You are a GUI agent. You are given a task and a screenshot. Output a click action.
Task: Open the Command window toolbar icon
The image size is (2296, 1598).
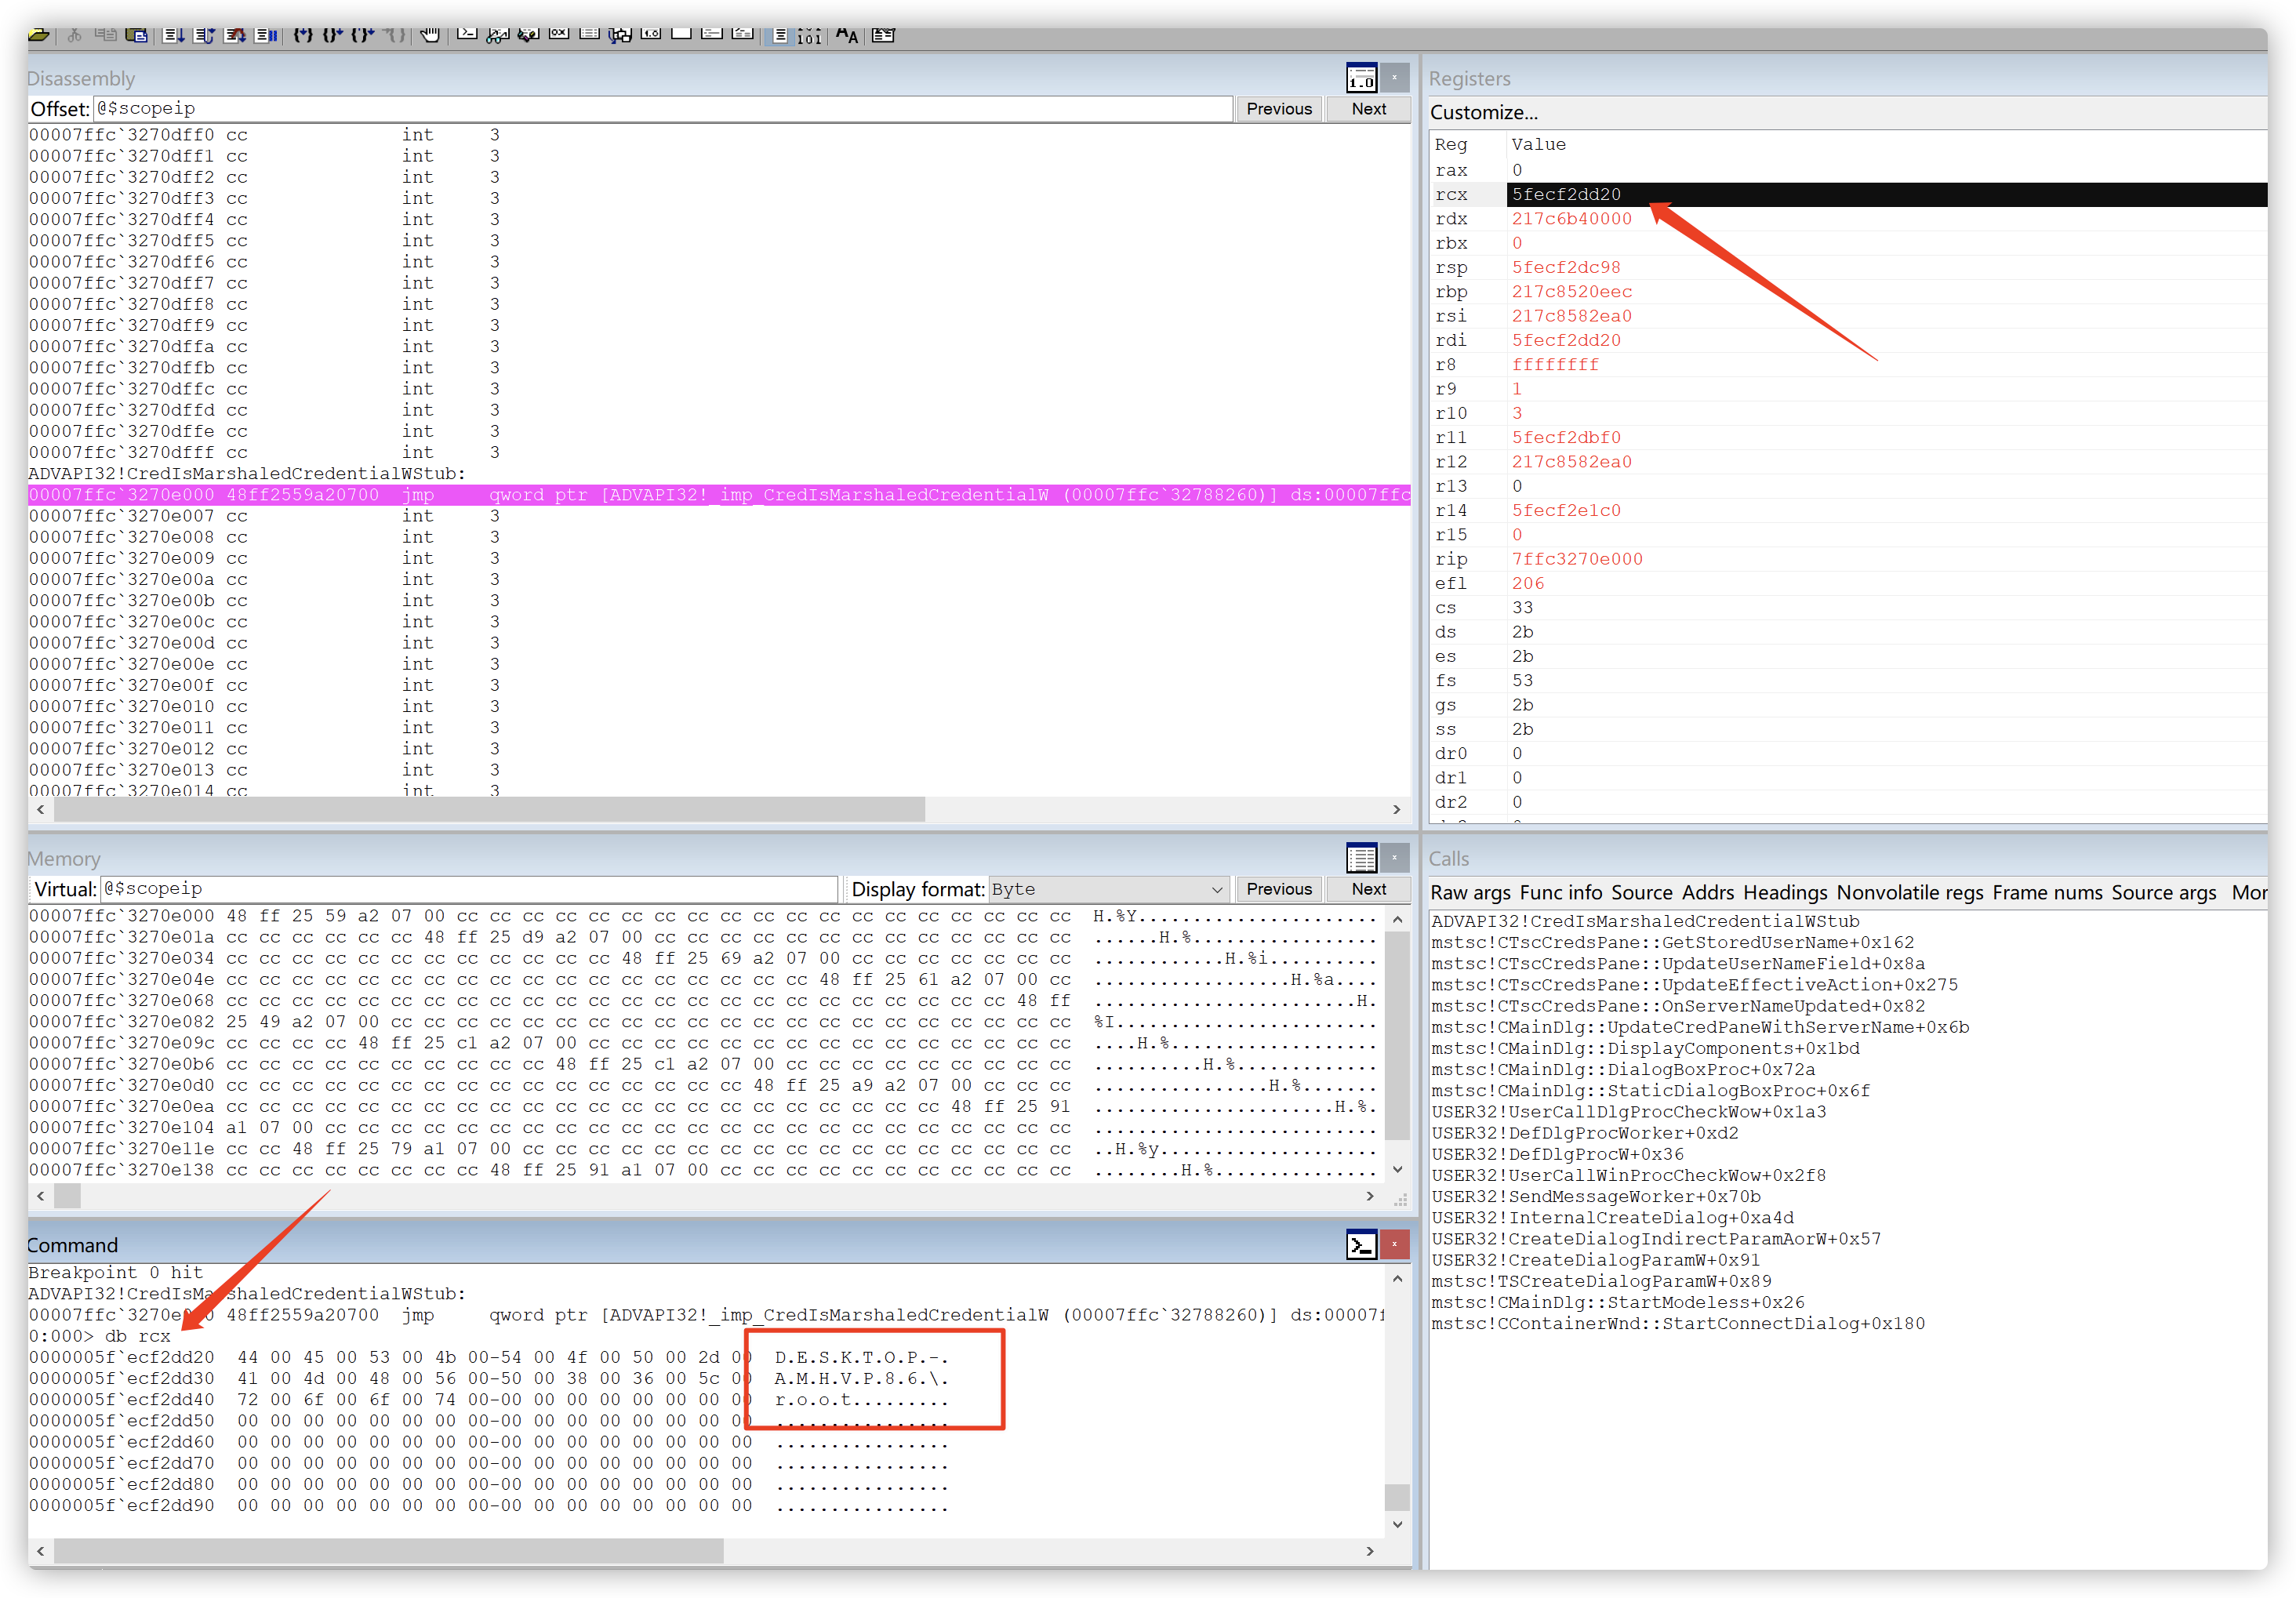click(x=467, y=33)
